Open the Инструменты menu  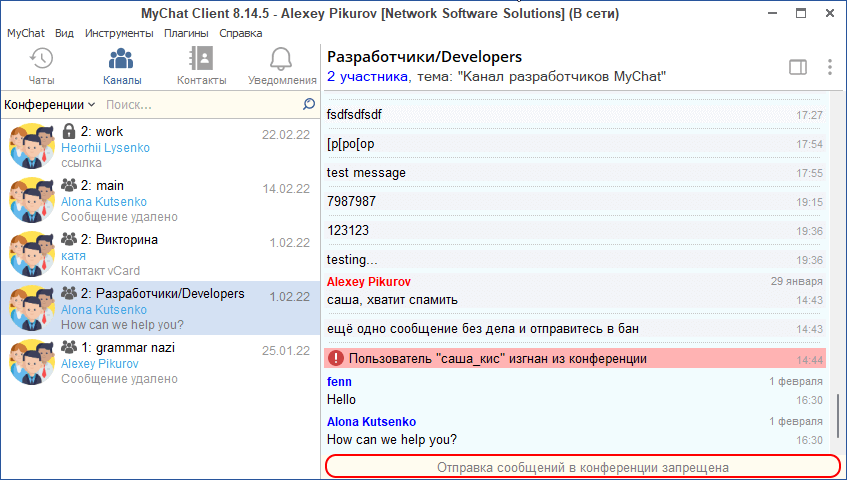(119, 33)
